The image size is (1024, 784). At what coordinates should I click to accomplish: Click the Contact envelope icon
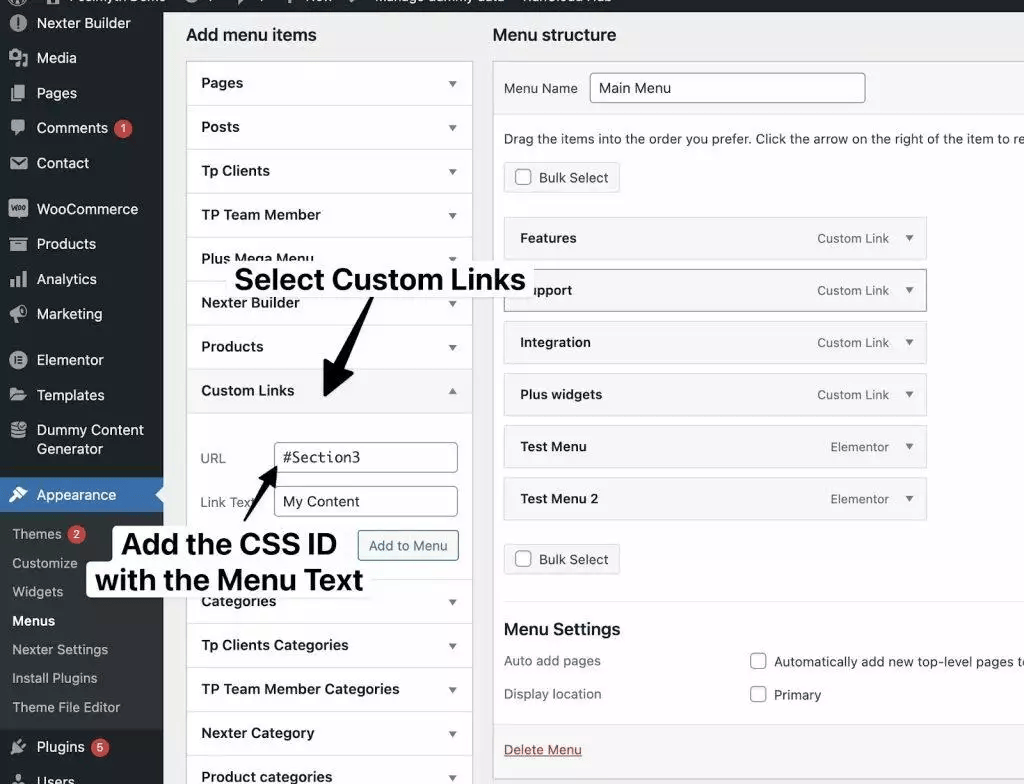click(18, 163)
